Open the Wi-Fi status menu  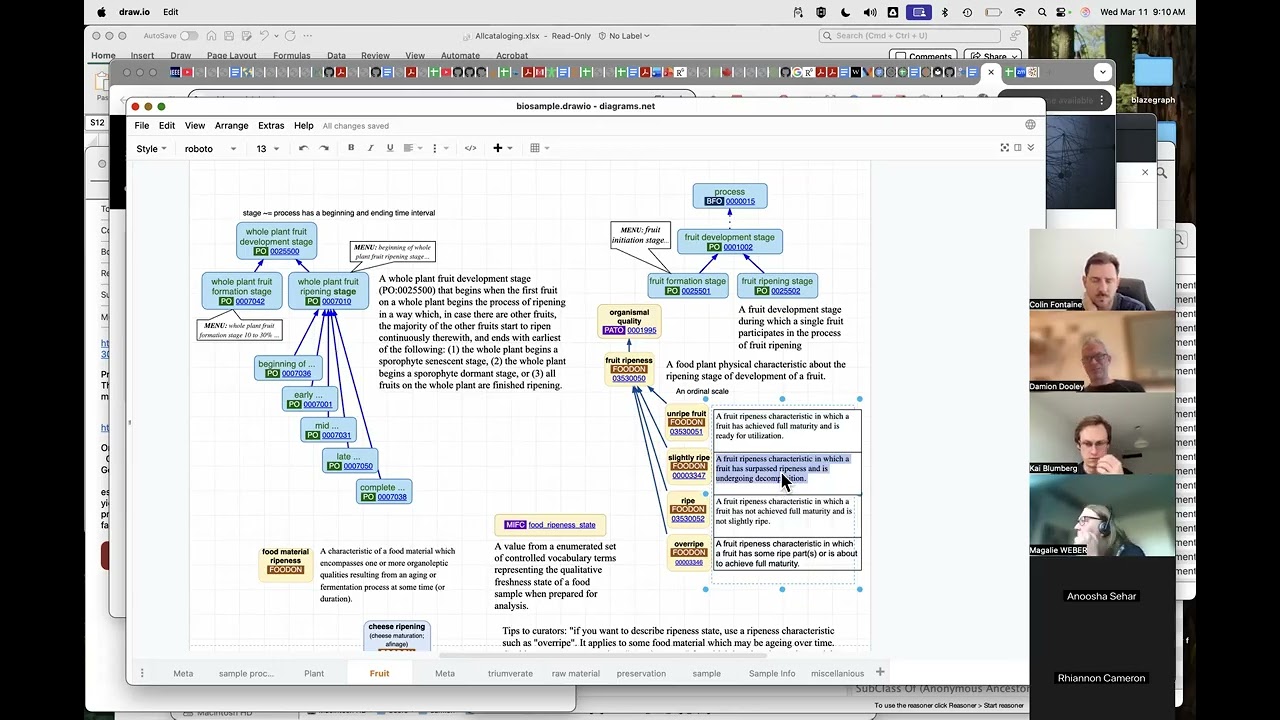pyautogui.click(x=1019, y=12)
